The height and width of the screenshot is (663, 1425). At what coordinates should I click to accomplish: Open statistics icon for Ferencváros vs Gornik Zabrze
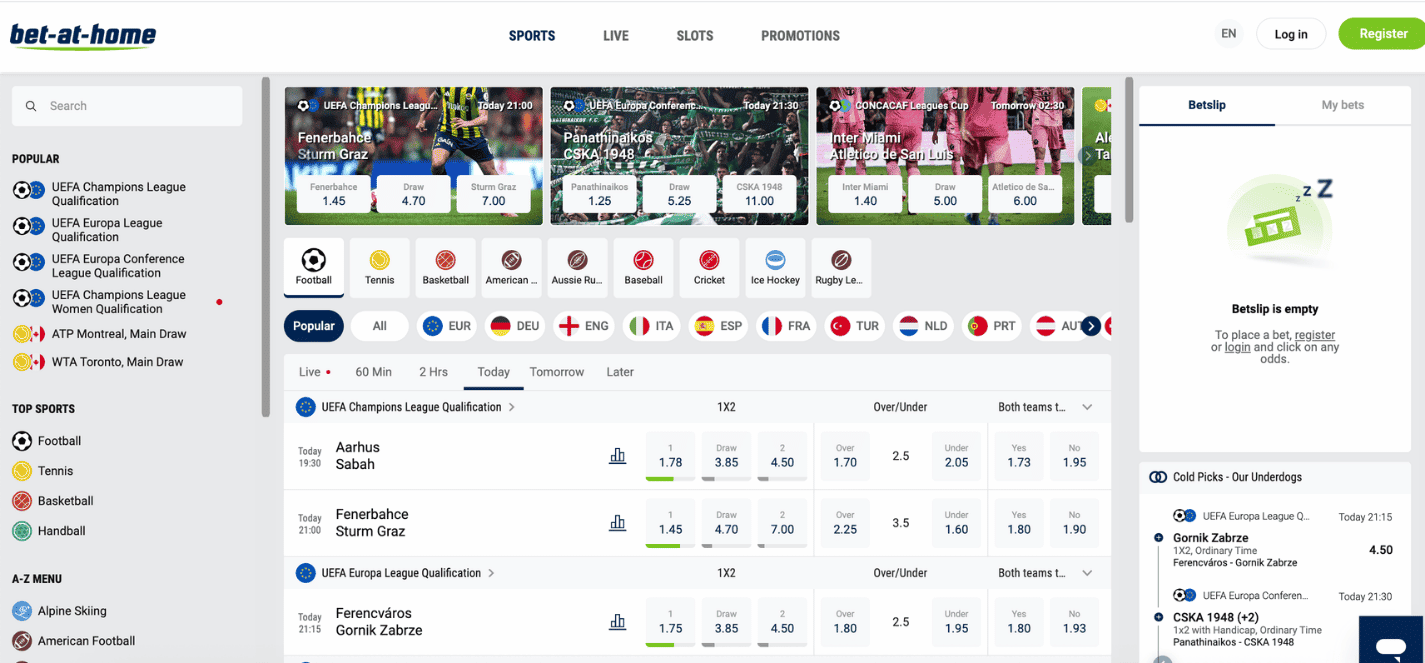click(x=618, y=622)
